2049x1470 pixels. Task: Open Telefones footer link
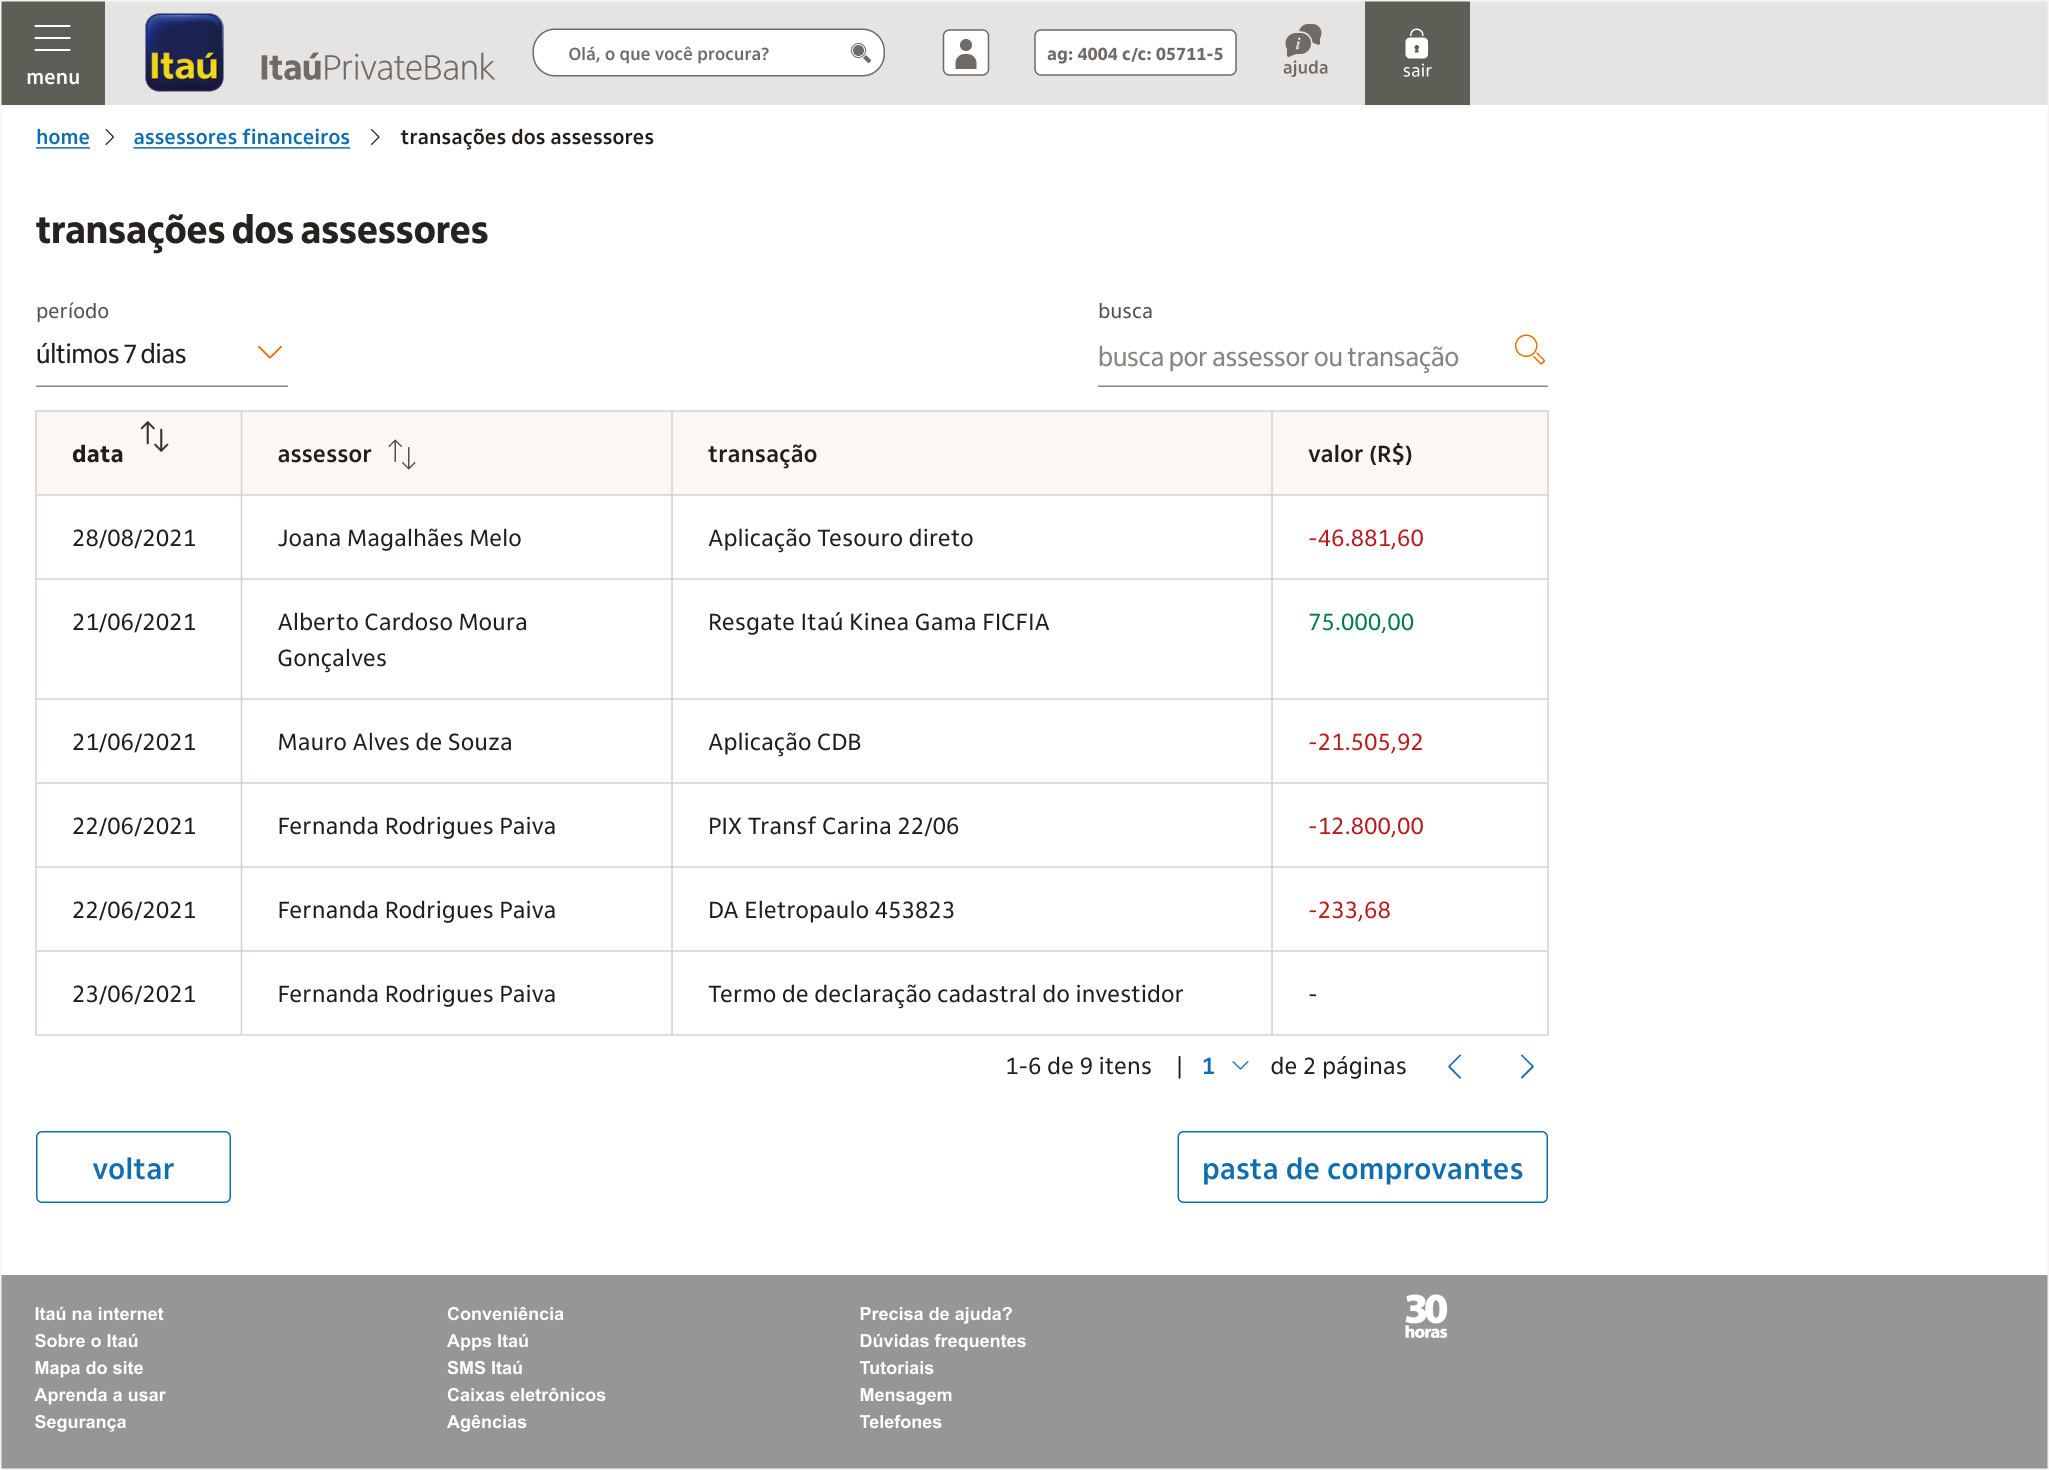(x=900, y=1422)
